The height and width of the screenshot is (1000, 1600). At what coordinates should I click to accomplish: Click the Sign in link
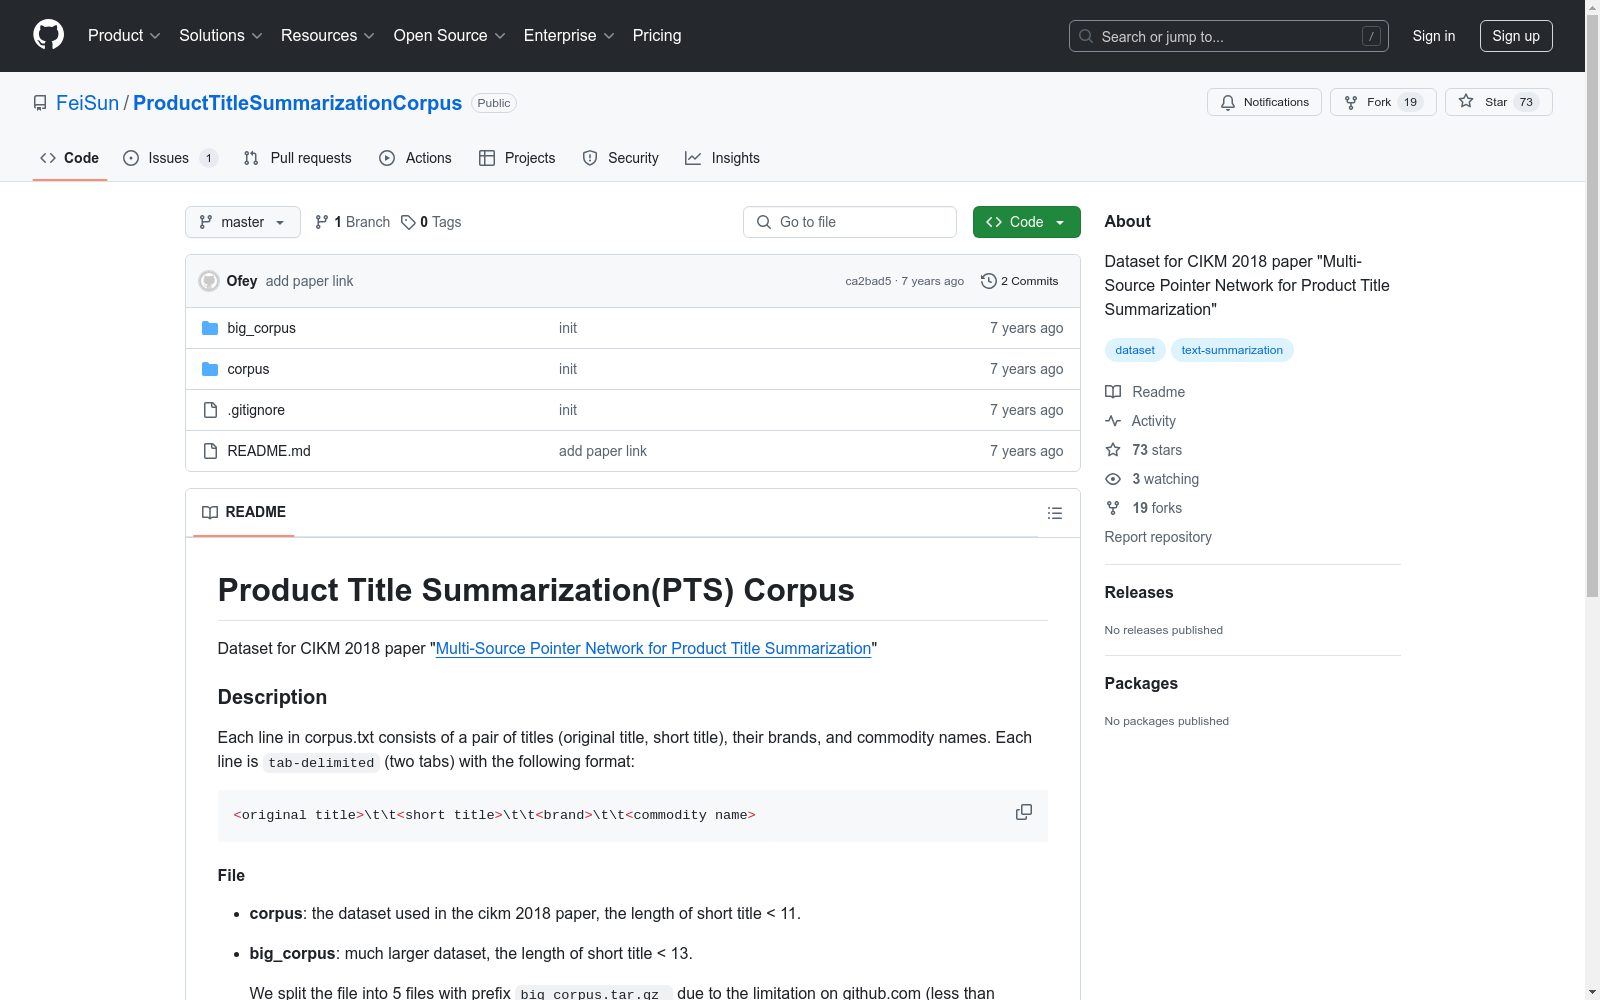point(1434,36)
